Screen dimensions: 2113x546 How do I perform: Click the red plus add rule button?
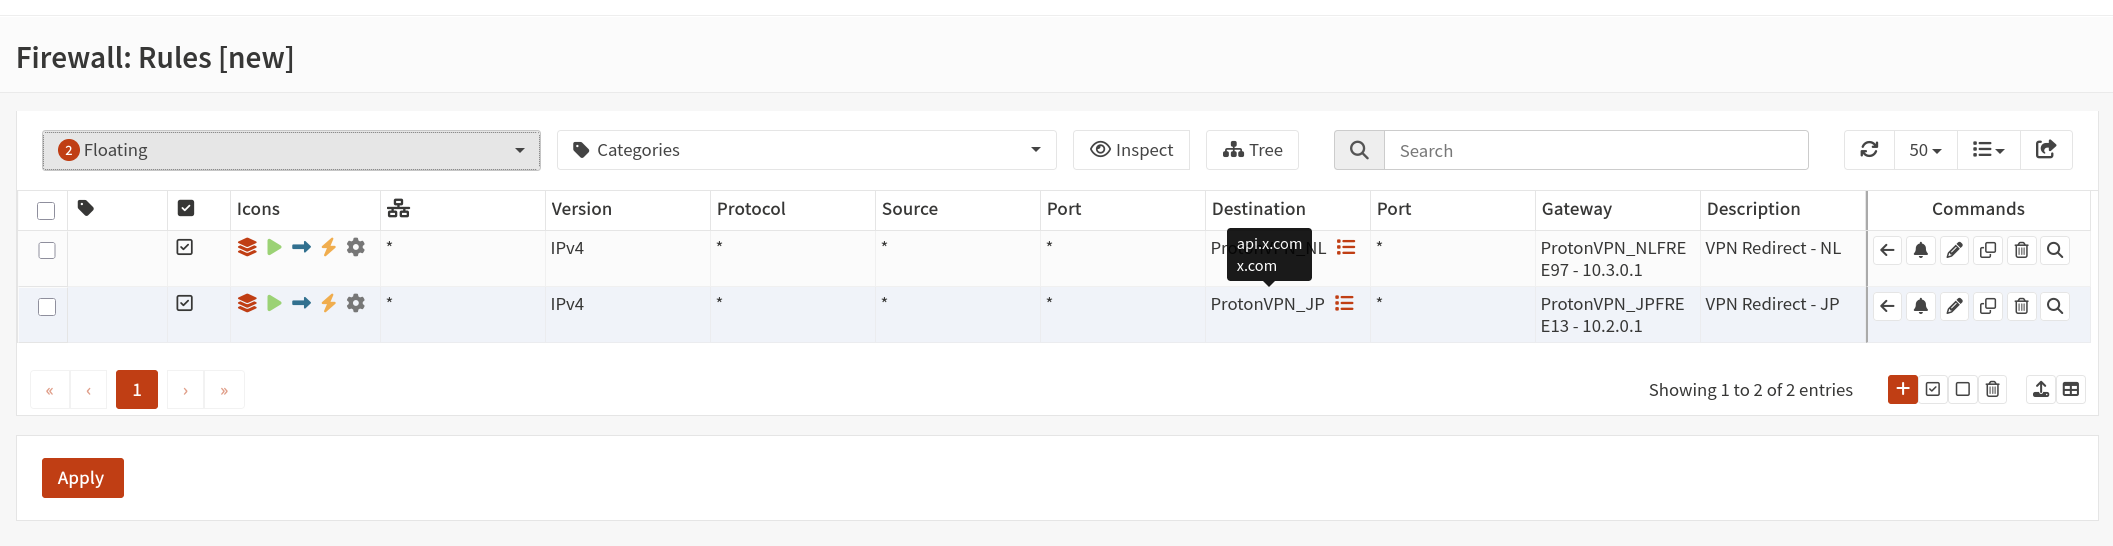coord(1902,389)
